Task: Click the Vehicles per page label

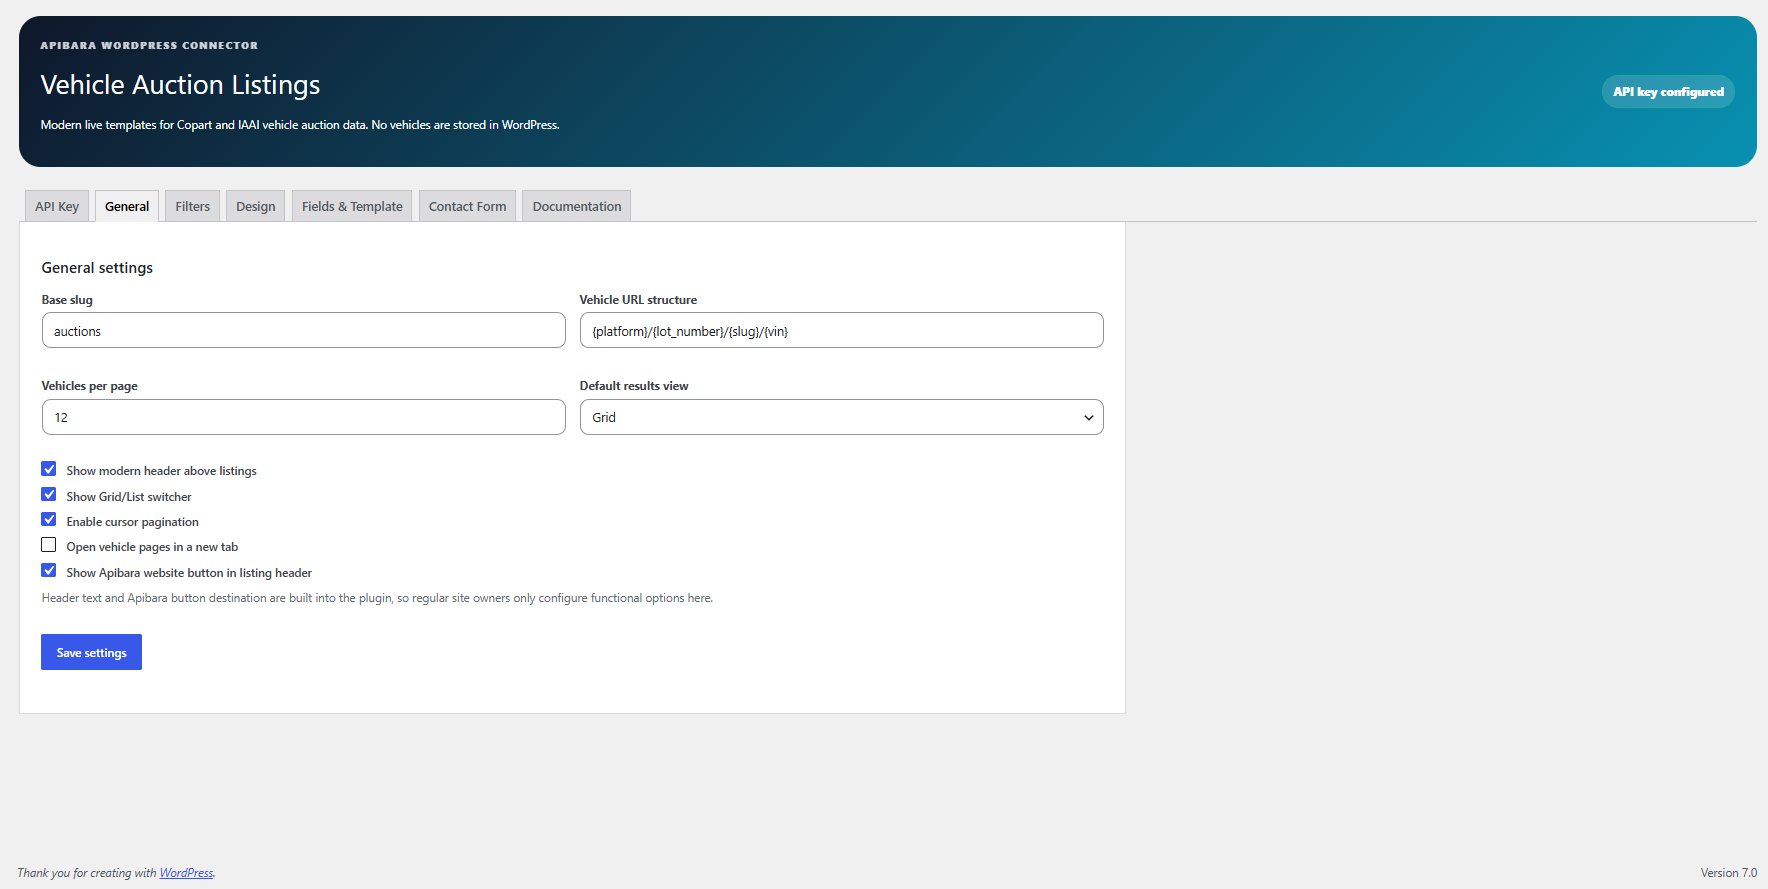Action: (x=90, y=386)
